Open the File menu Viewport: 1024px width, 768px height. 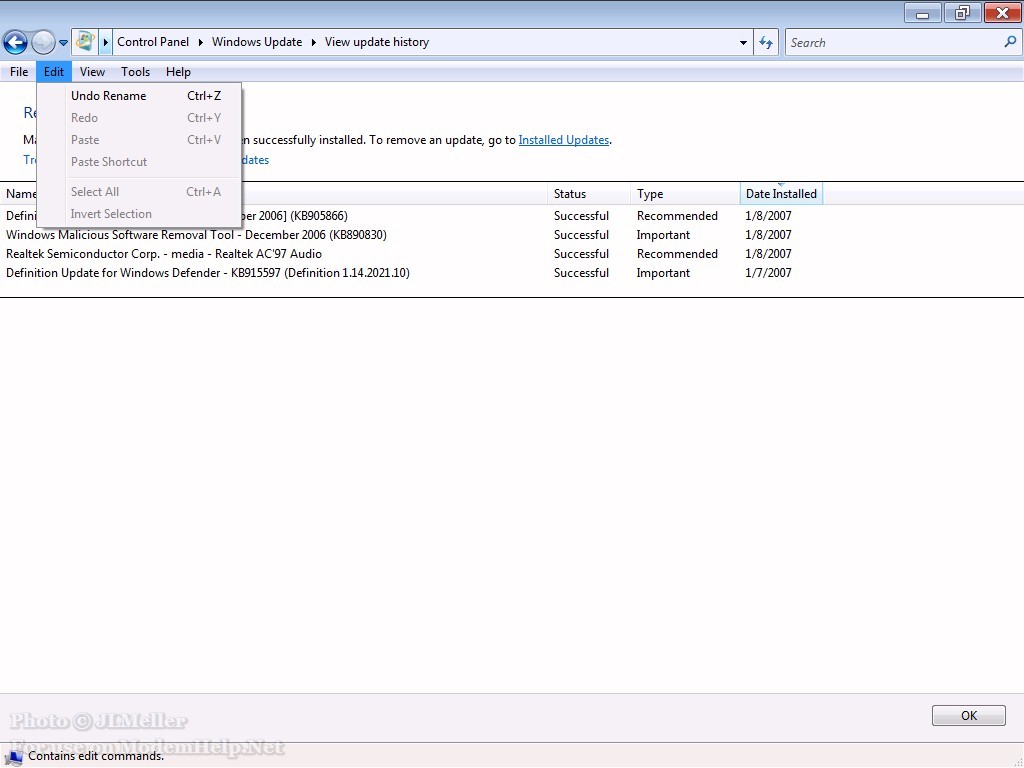tap(19, 72)
